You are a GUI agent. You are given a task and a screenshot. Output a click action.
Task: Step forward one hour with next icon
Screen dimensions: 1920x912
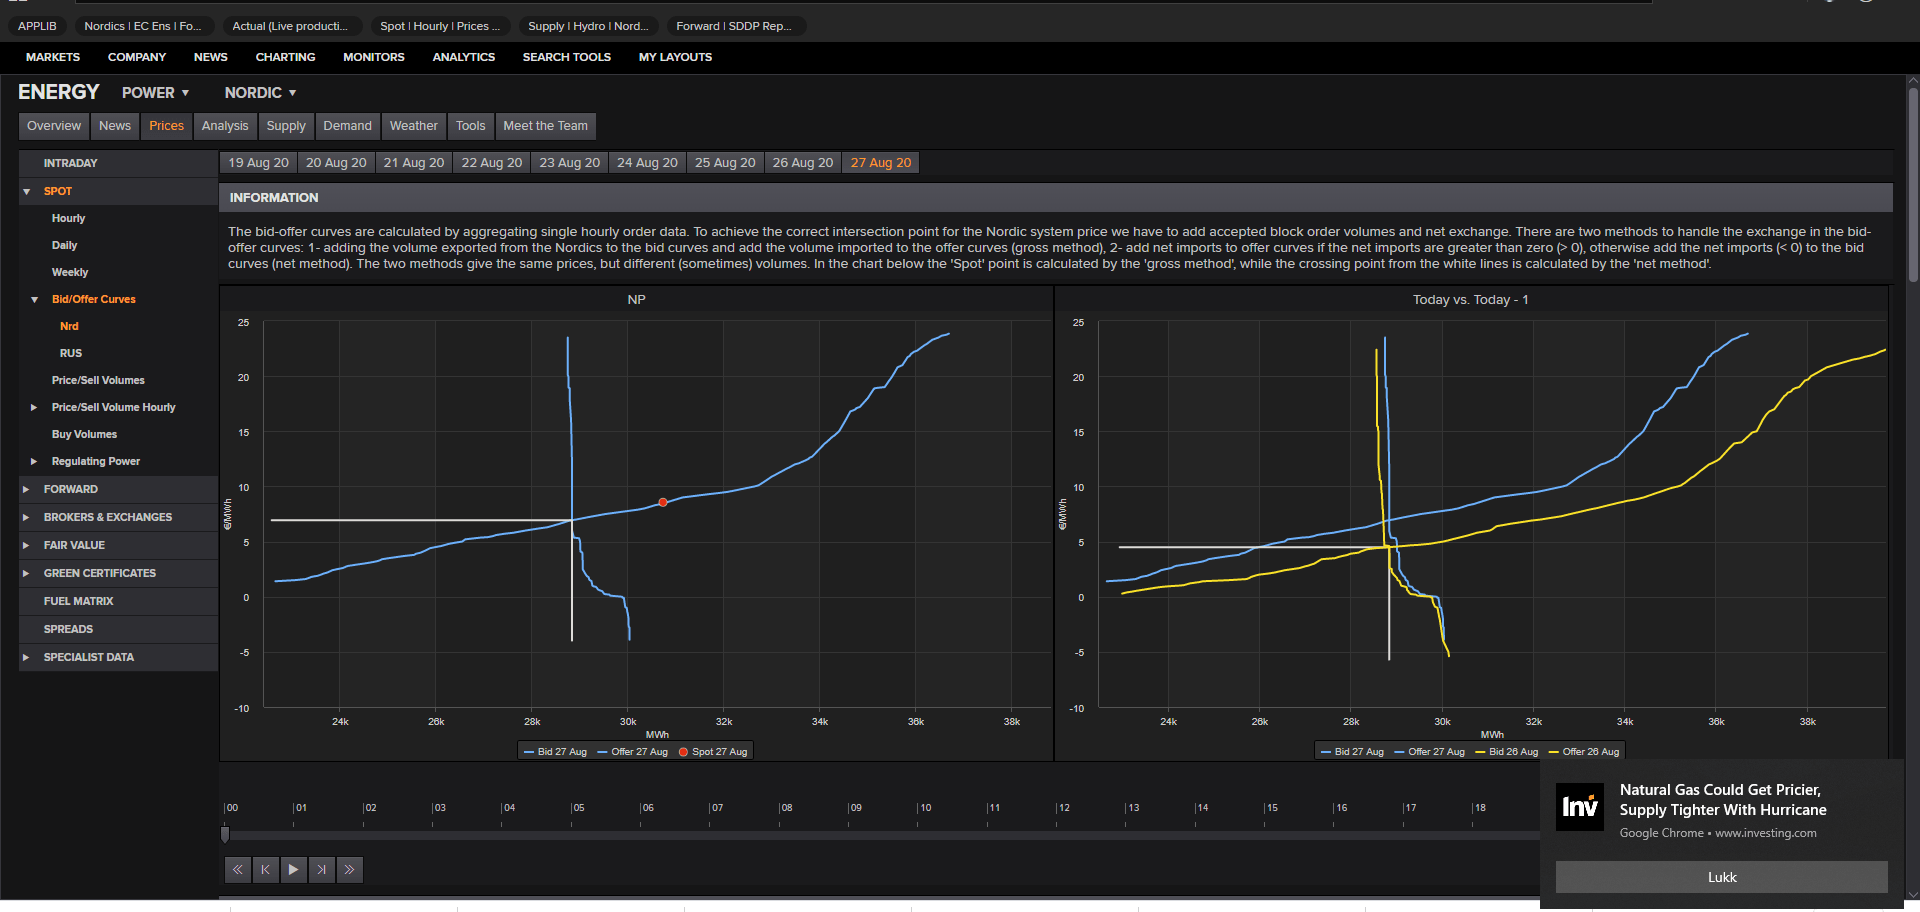pos(321,870)
